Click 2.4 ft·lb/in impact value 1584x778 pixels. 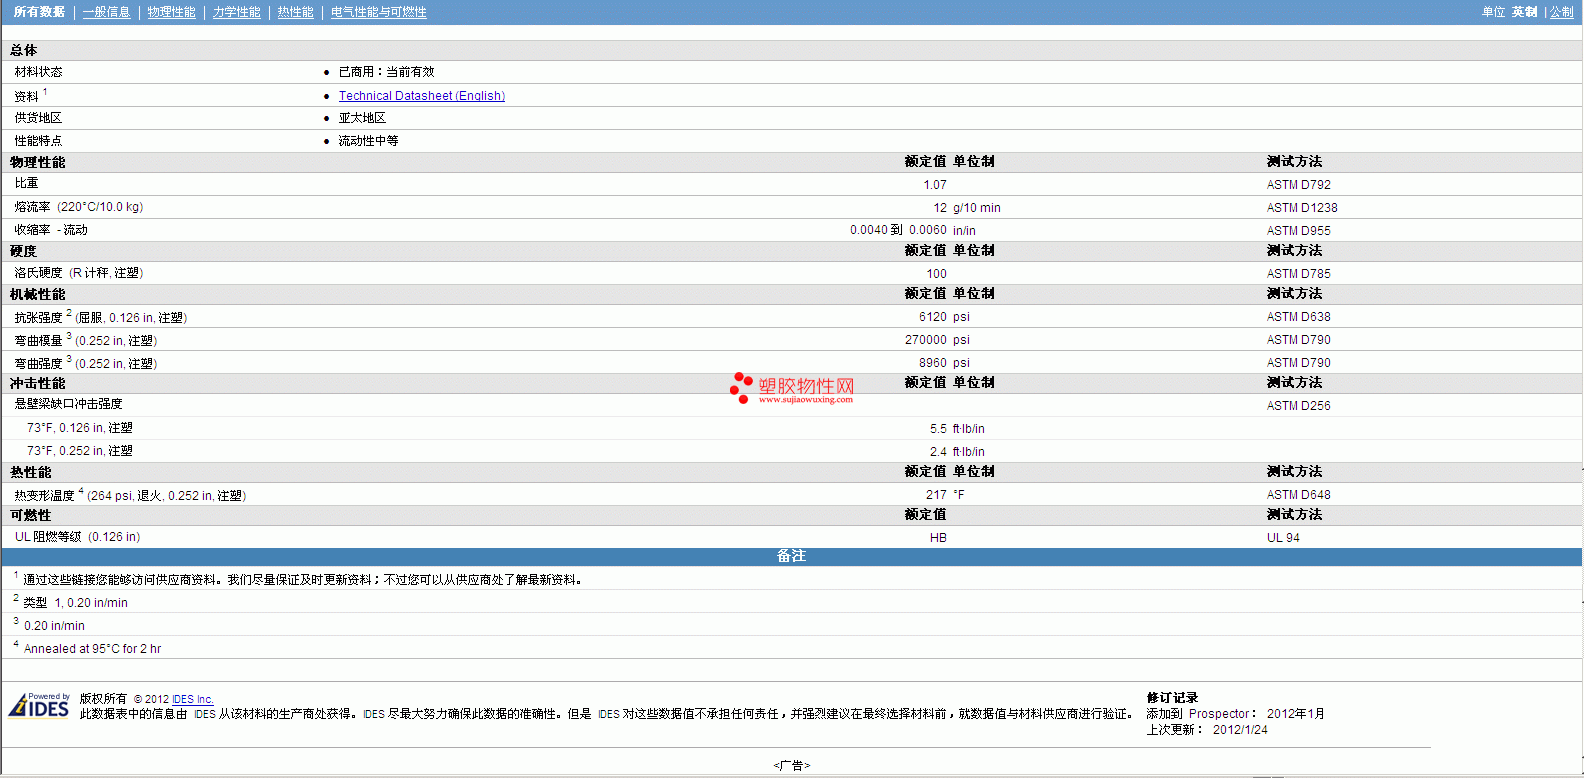(x=957, y=452)
